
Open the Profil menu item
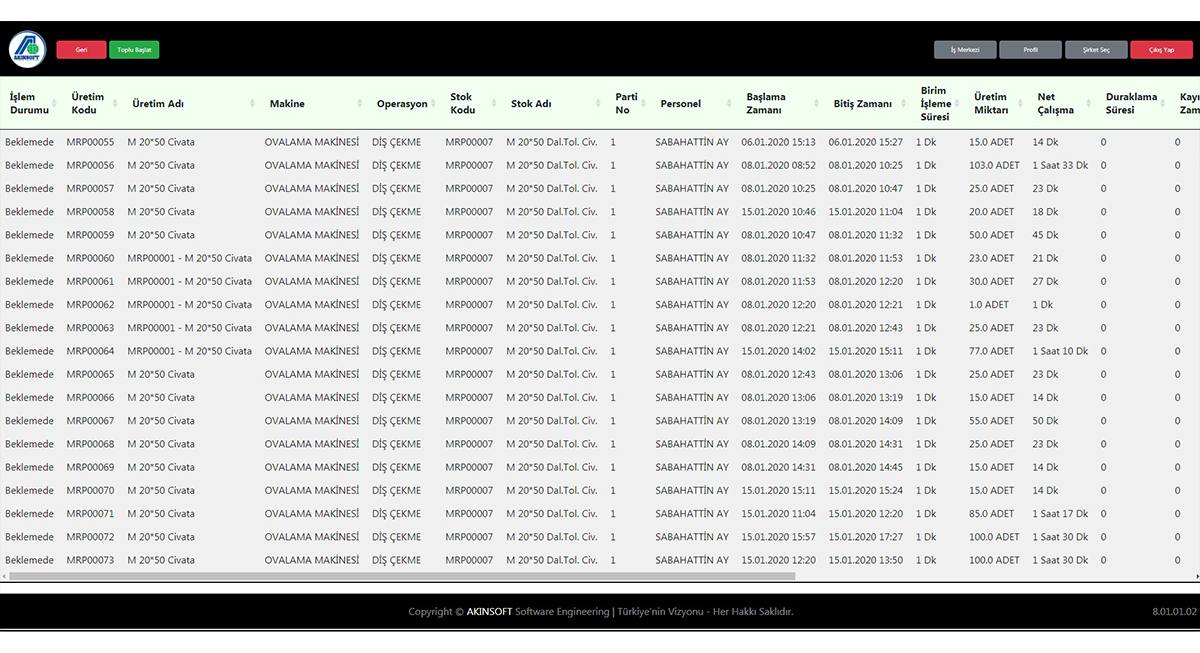1030,49
